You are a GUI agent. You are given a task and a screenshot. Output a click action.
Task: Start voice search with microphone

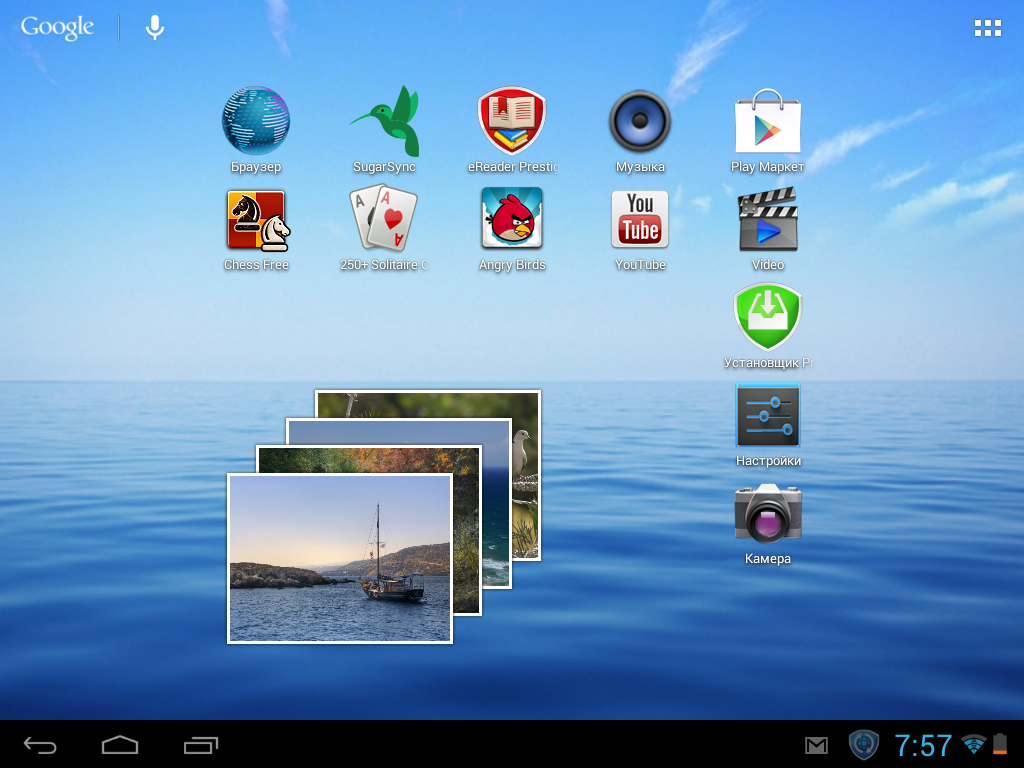tap(155, 27)
